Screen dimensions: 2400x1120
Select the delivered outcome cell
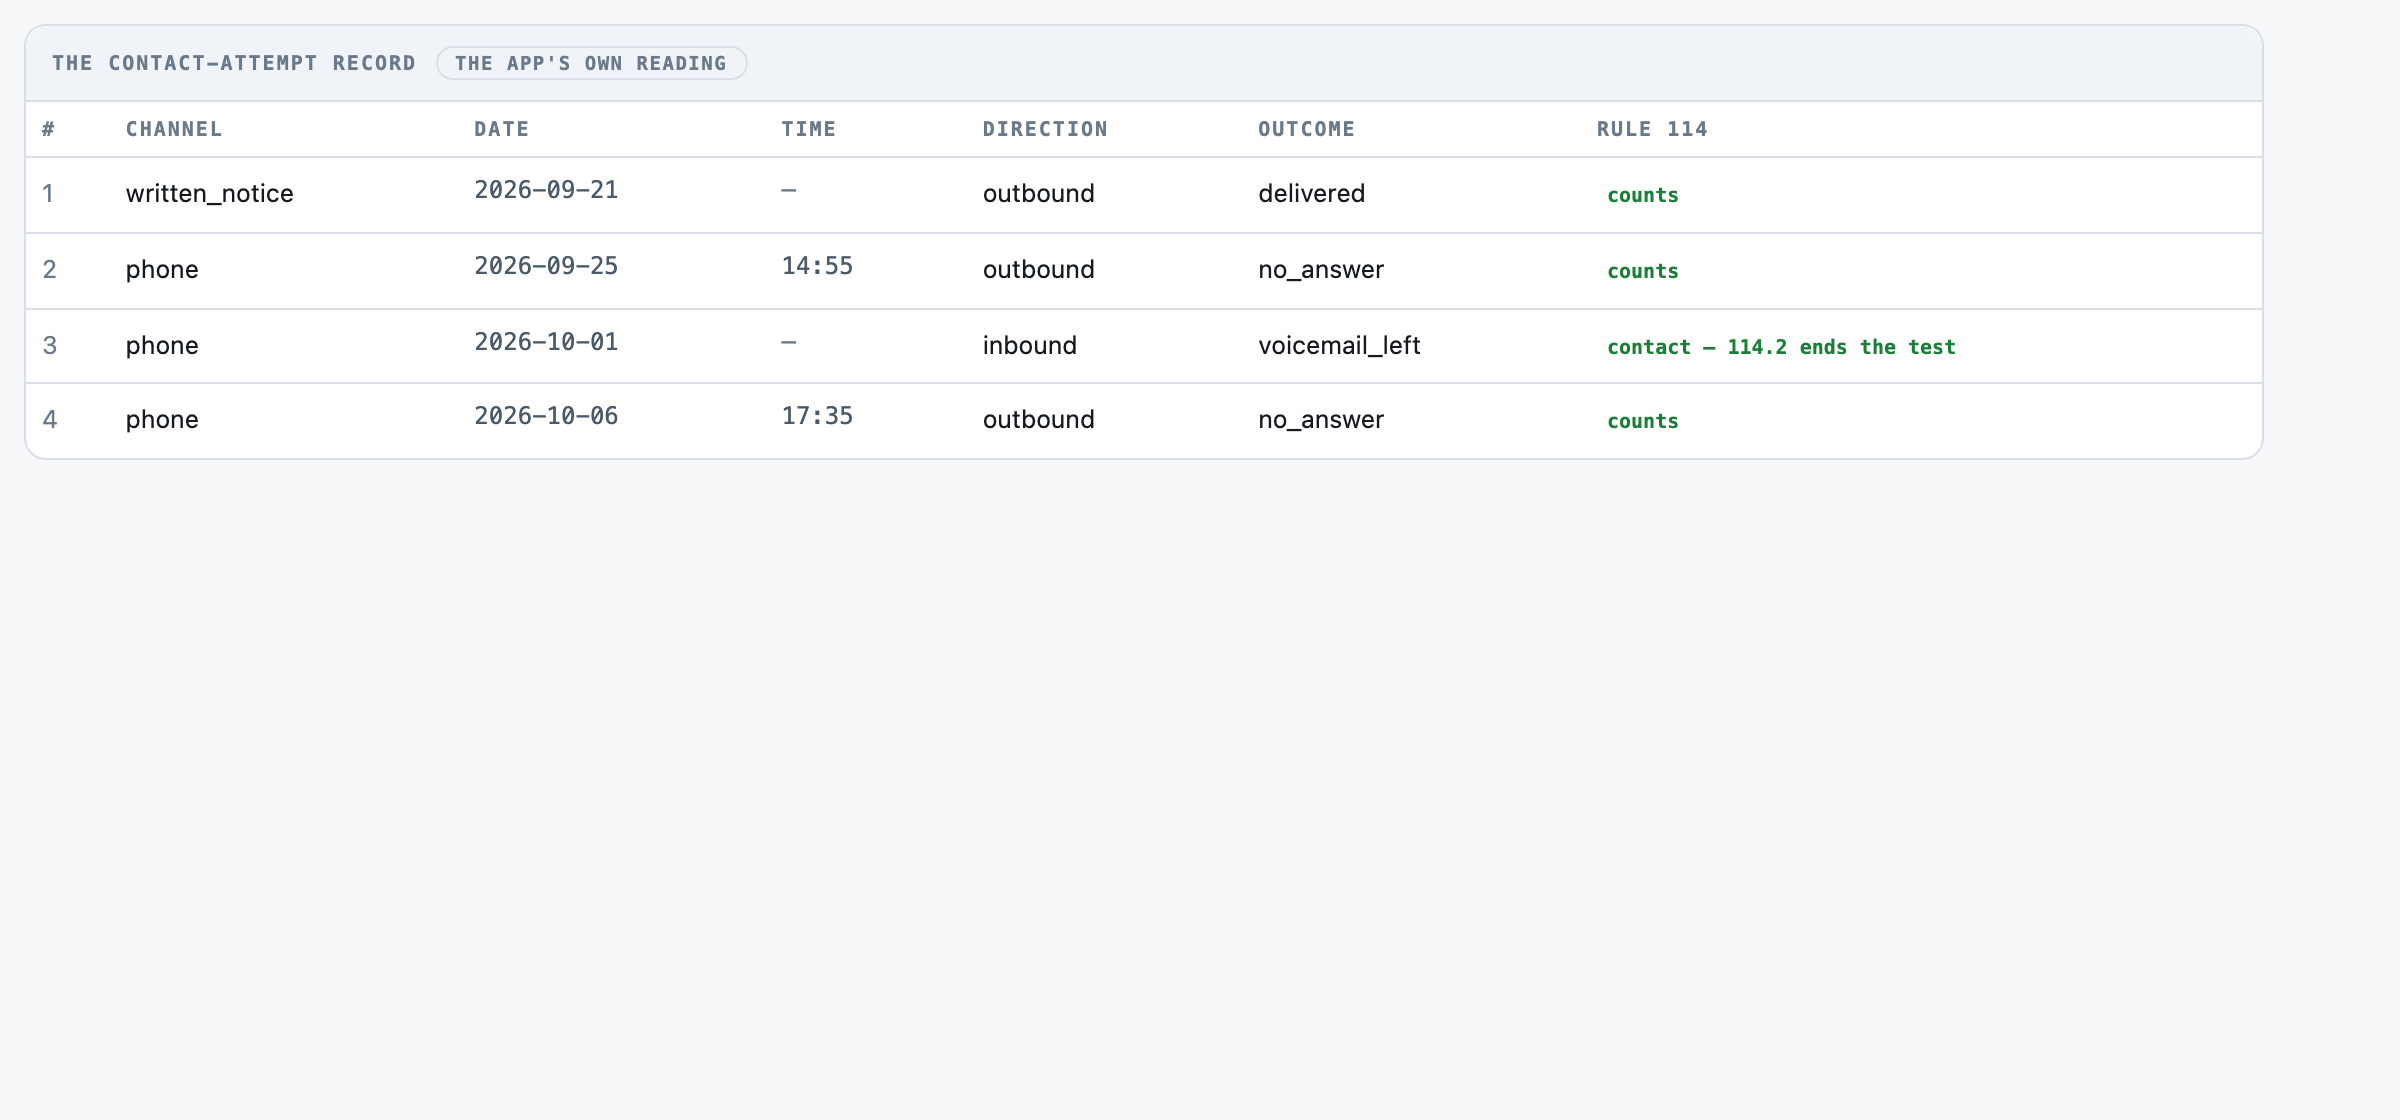pyautogui.click(x=1311, y=193)
